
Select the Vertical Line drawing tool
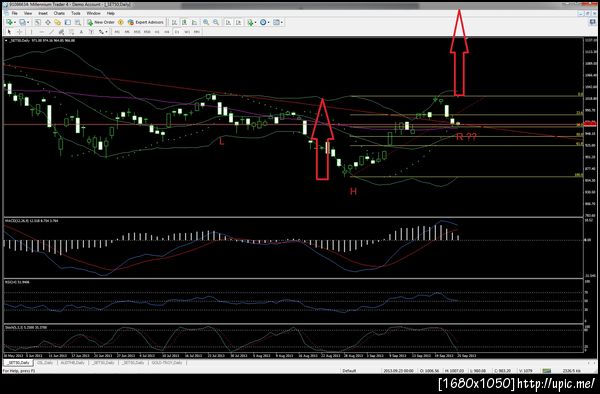point(31,32)
